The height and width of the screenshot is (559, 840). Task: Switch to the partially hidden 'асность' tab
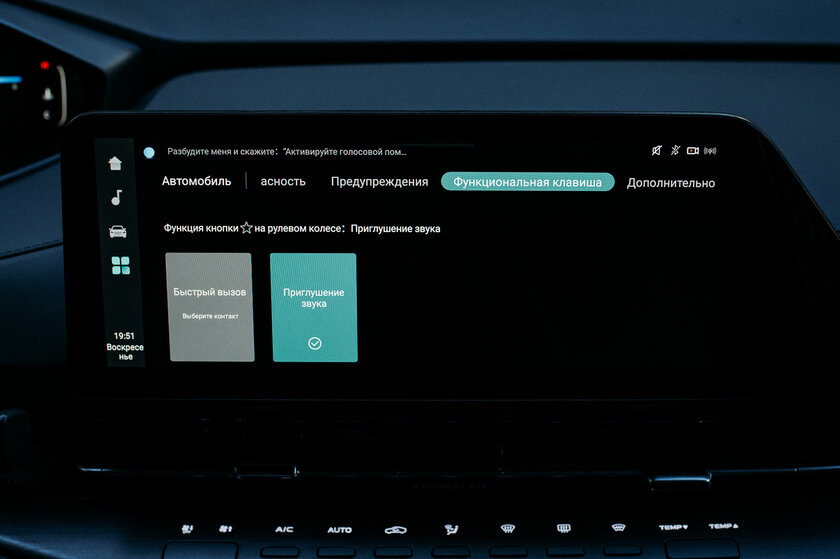[283, 182]
